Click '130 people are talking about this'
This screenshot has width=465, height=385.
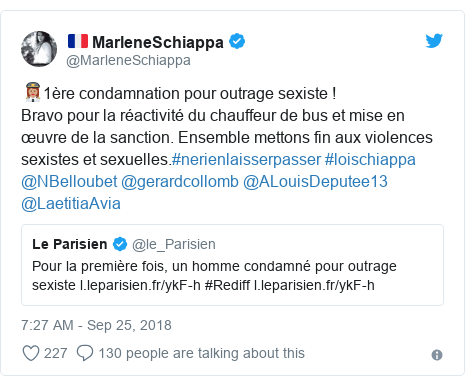click(x=202, y=353)
